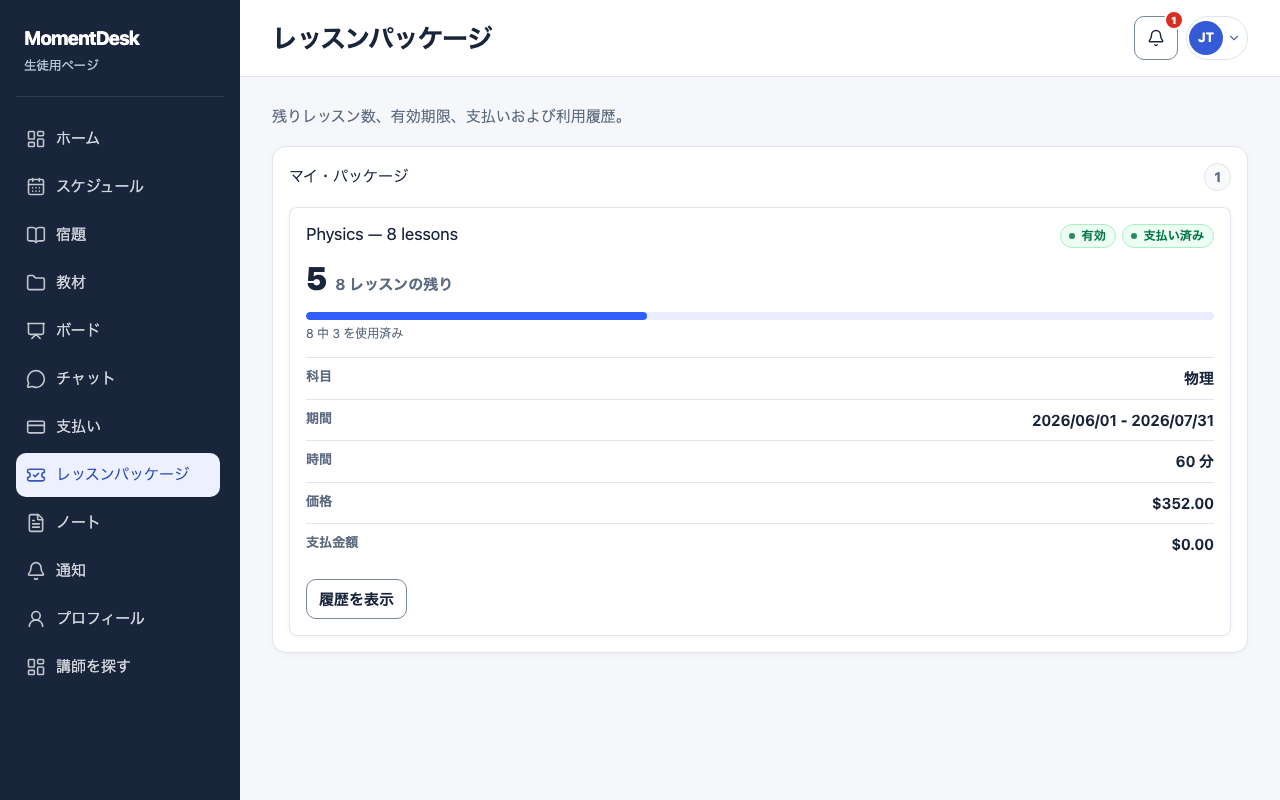
Task: Click the ホーム grid icon in sidebar
Action: click(36, 139)
